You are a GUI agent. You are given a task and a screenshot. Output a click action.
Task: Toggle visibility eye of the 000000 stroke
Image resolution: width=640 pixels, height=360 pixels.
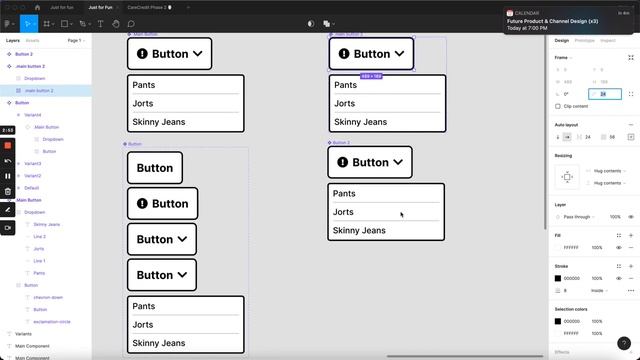pos(619,278)
